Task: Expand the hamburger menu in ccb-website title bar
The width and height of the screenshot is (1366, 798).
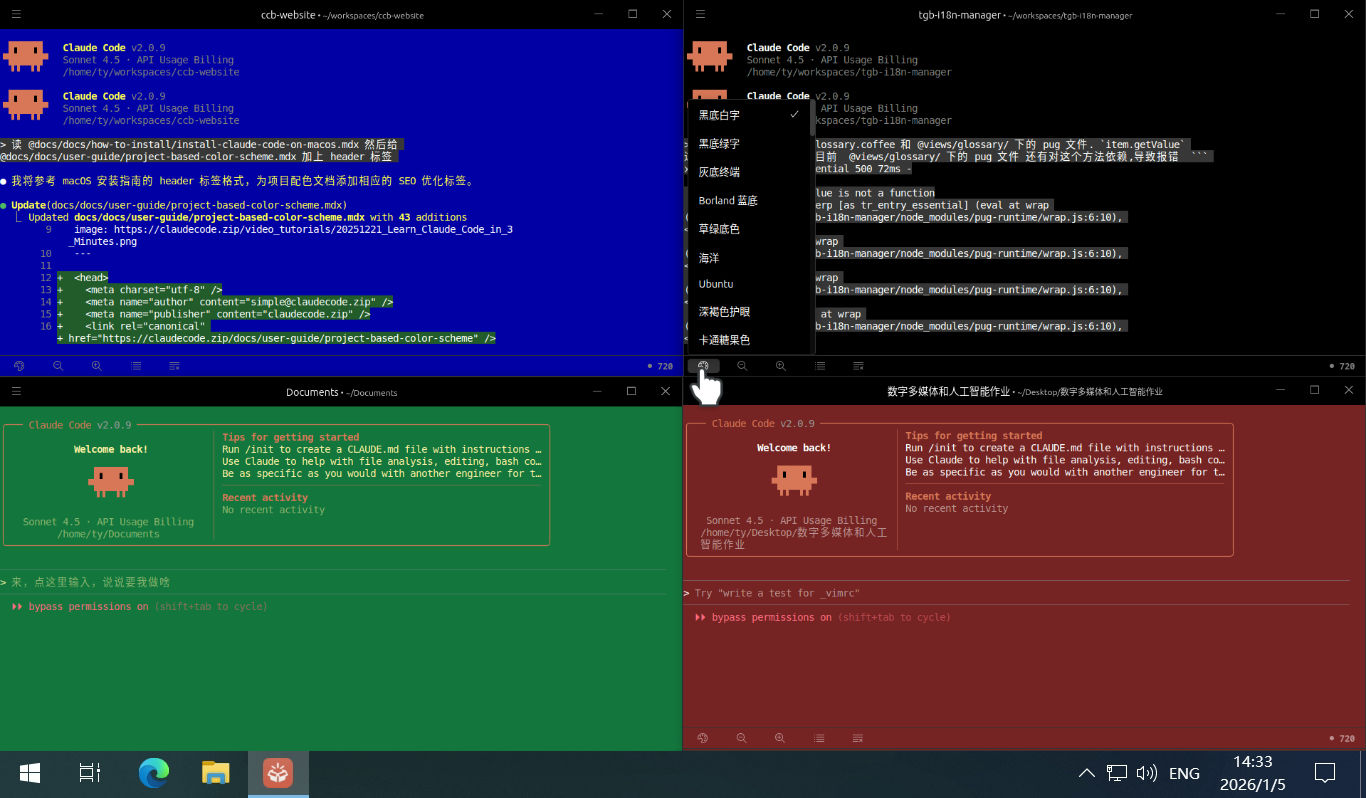Action: [16, 14]
